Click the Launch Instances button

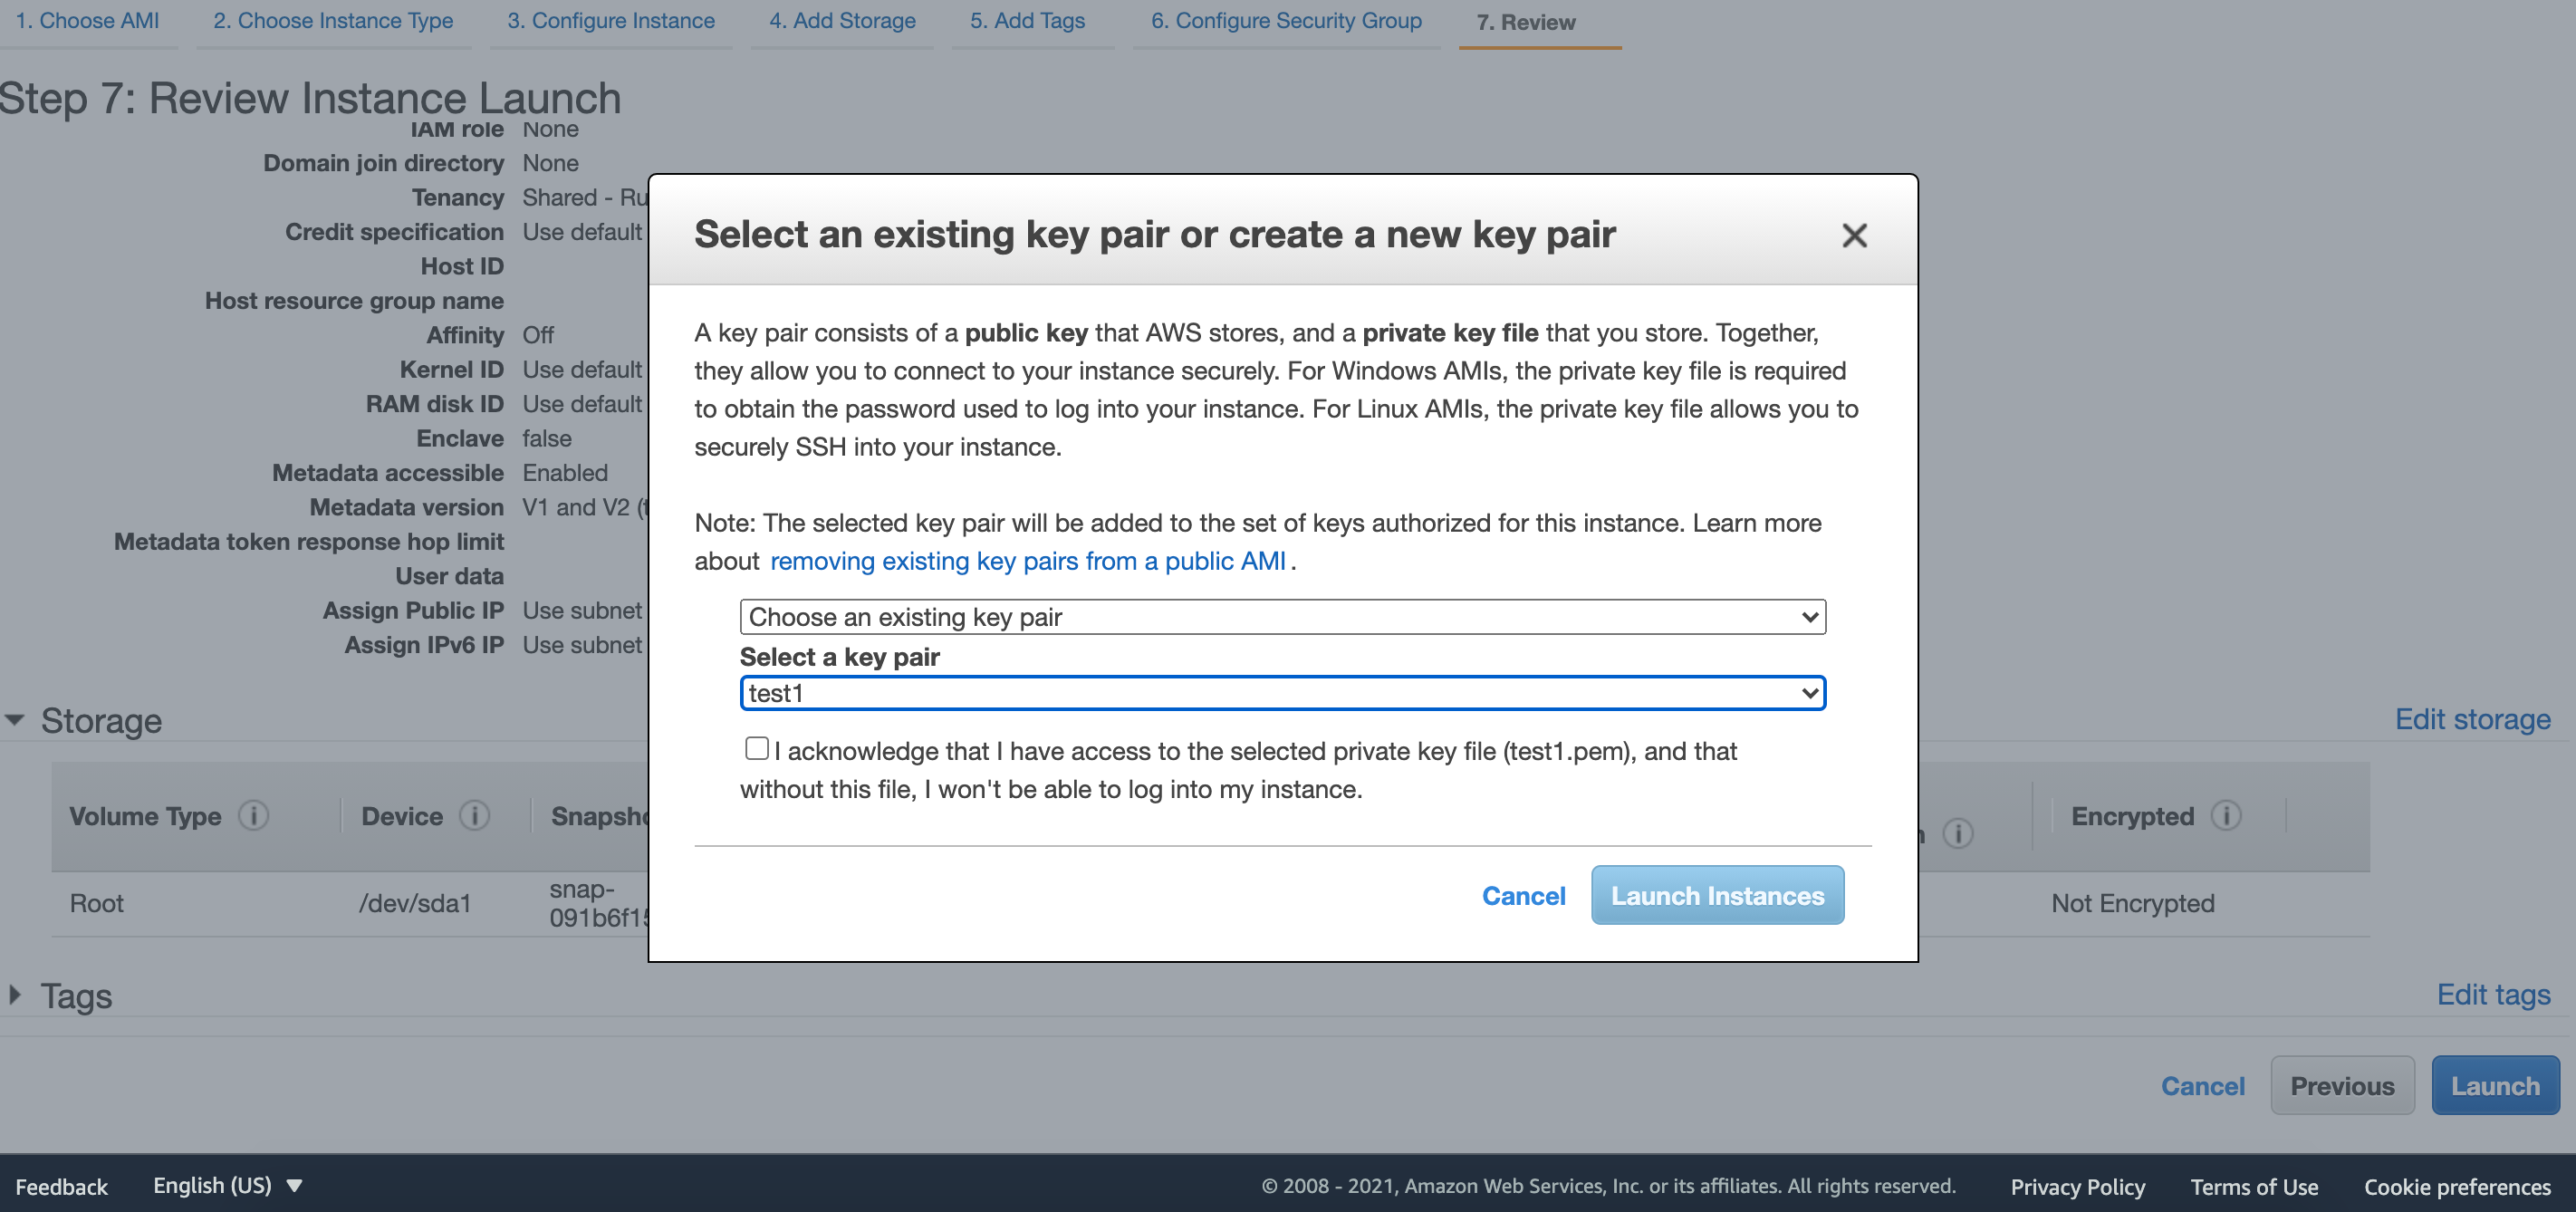[x=1717, y=895]
